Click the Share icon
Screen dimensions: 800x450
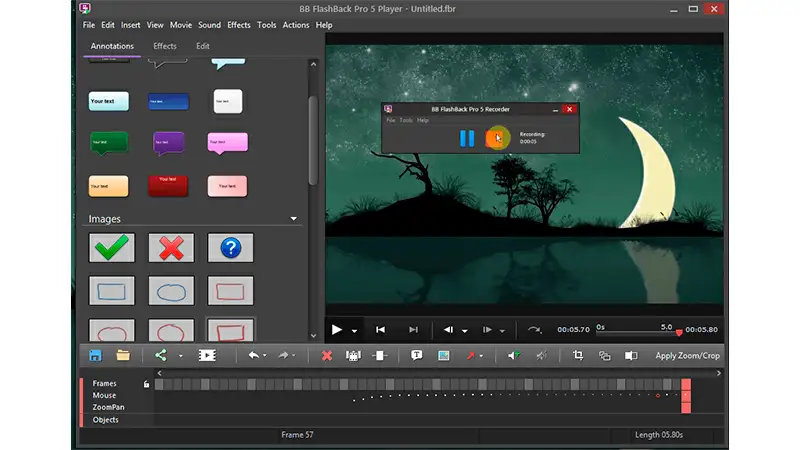(160, 355)
